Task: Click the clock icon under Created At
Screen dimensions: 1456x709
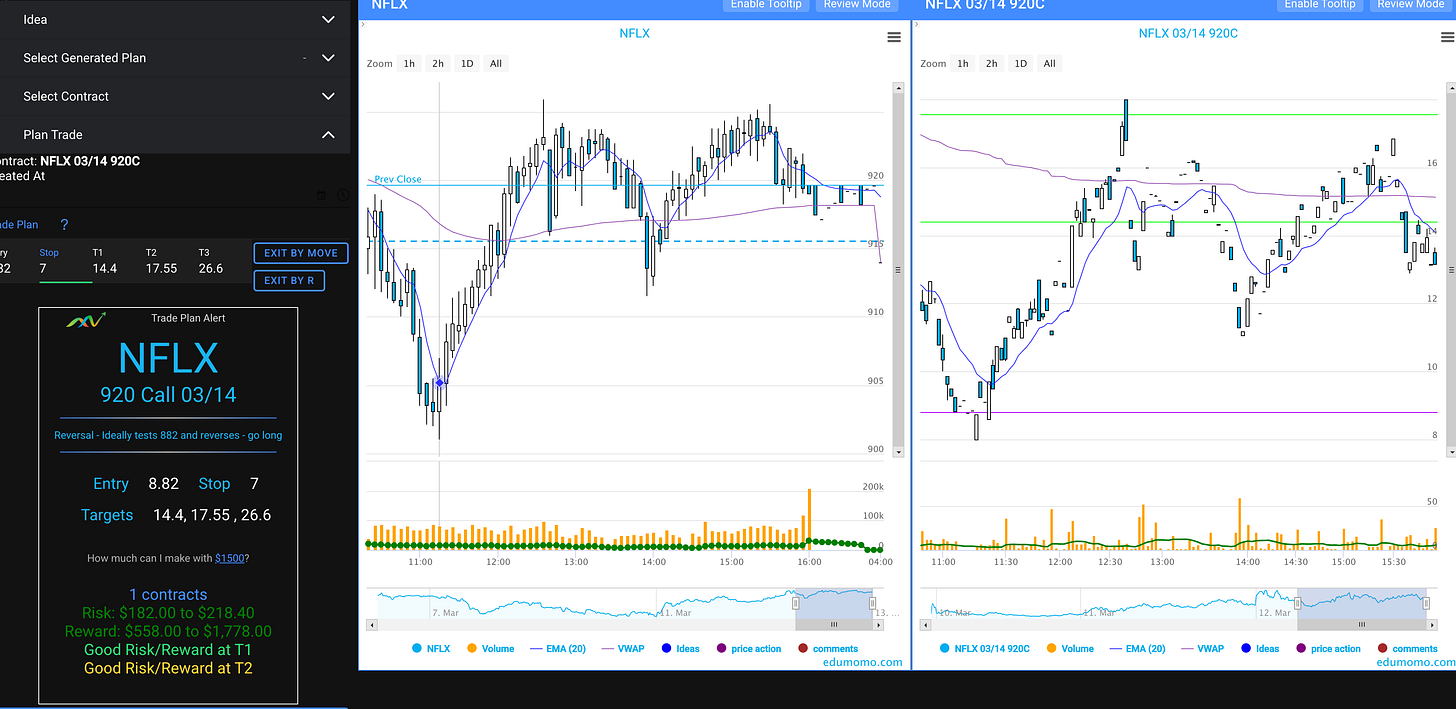Action: [342, 196]
